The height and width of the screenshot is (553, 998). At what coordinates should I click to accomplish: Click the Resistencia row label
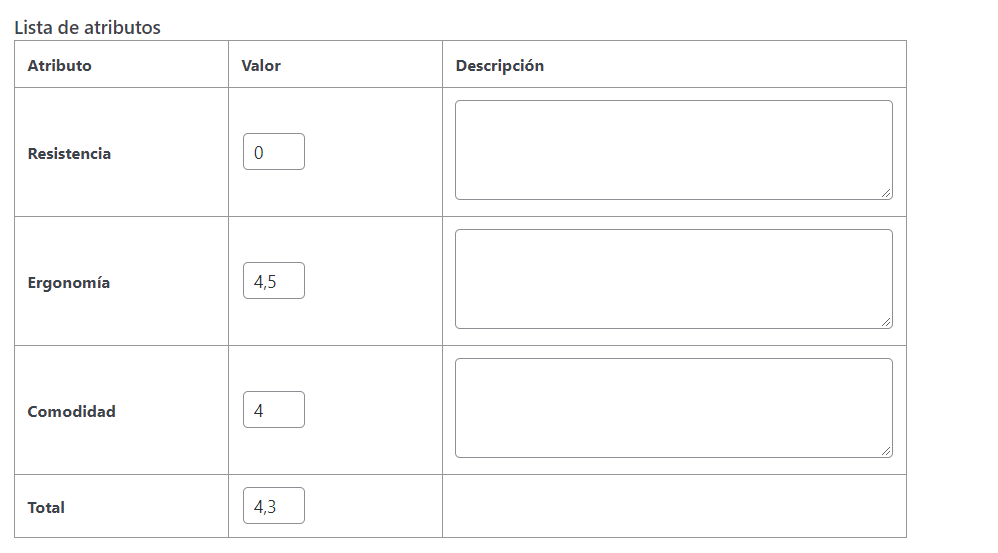click(x=69, y=154)
